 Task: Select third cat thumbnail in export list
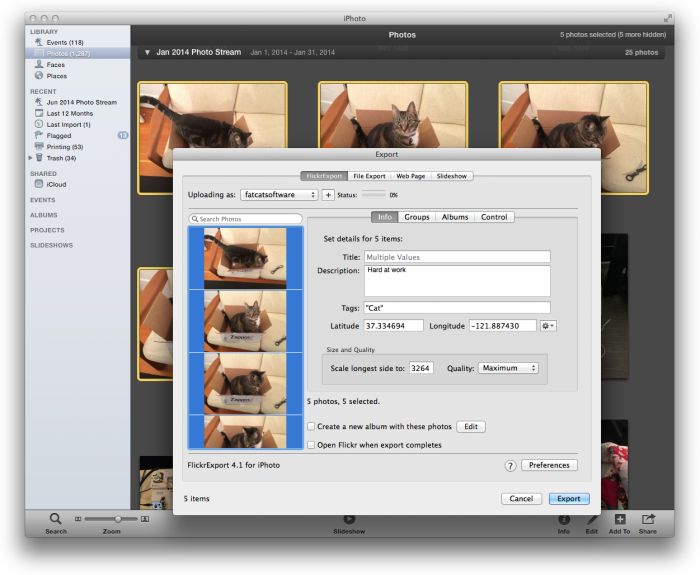[245, 383]
